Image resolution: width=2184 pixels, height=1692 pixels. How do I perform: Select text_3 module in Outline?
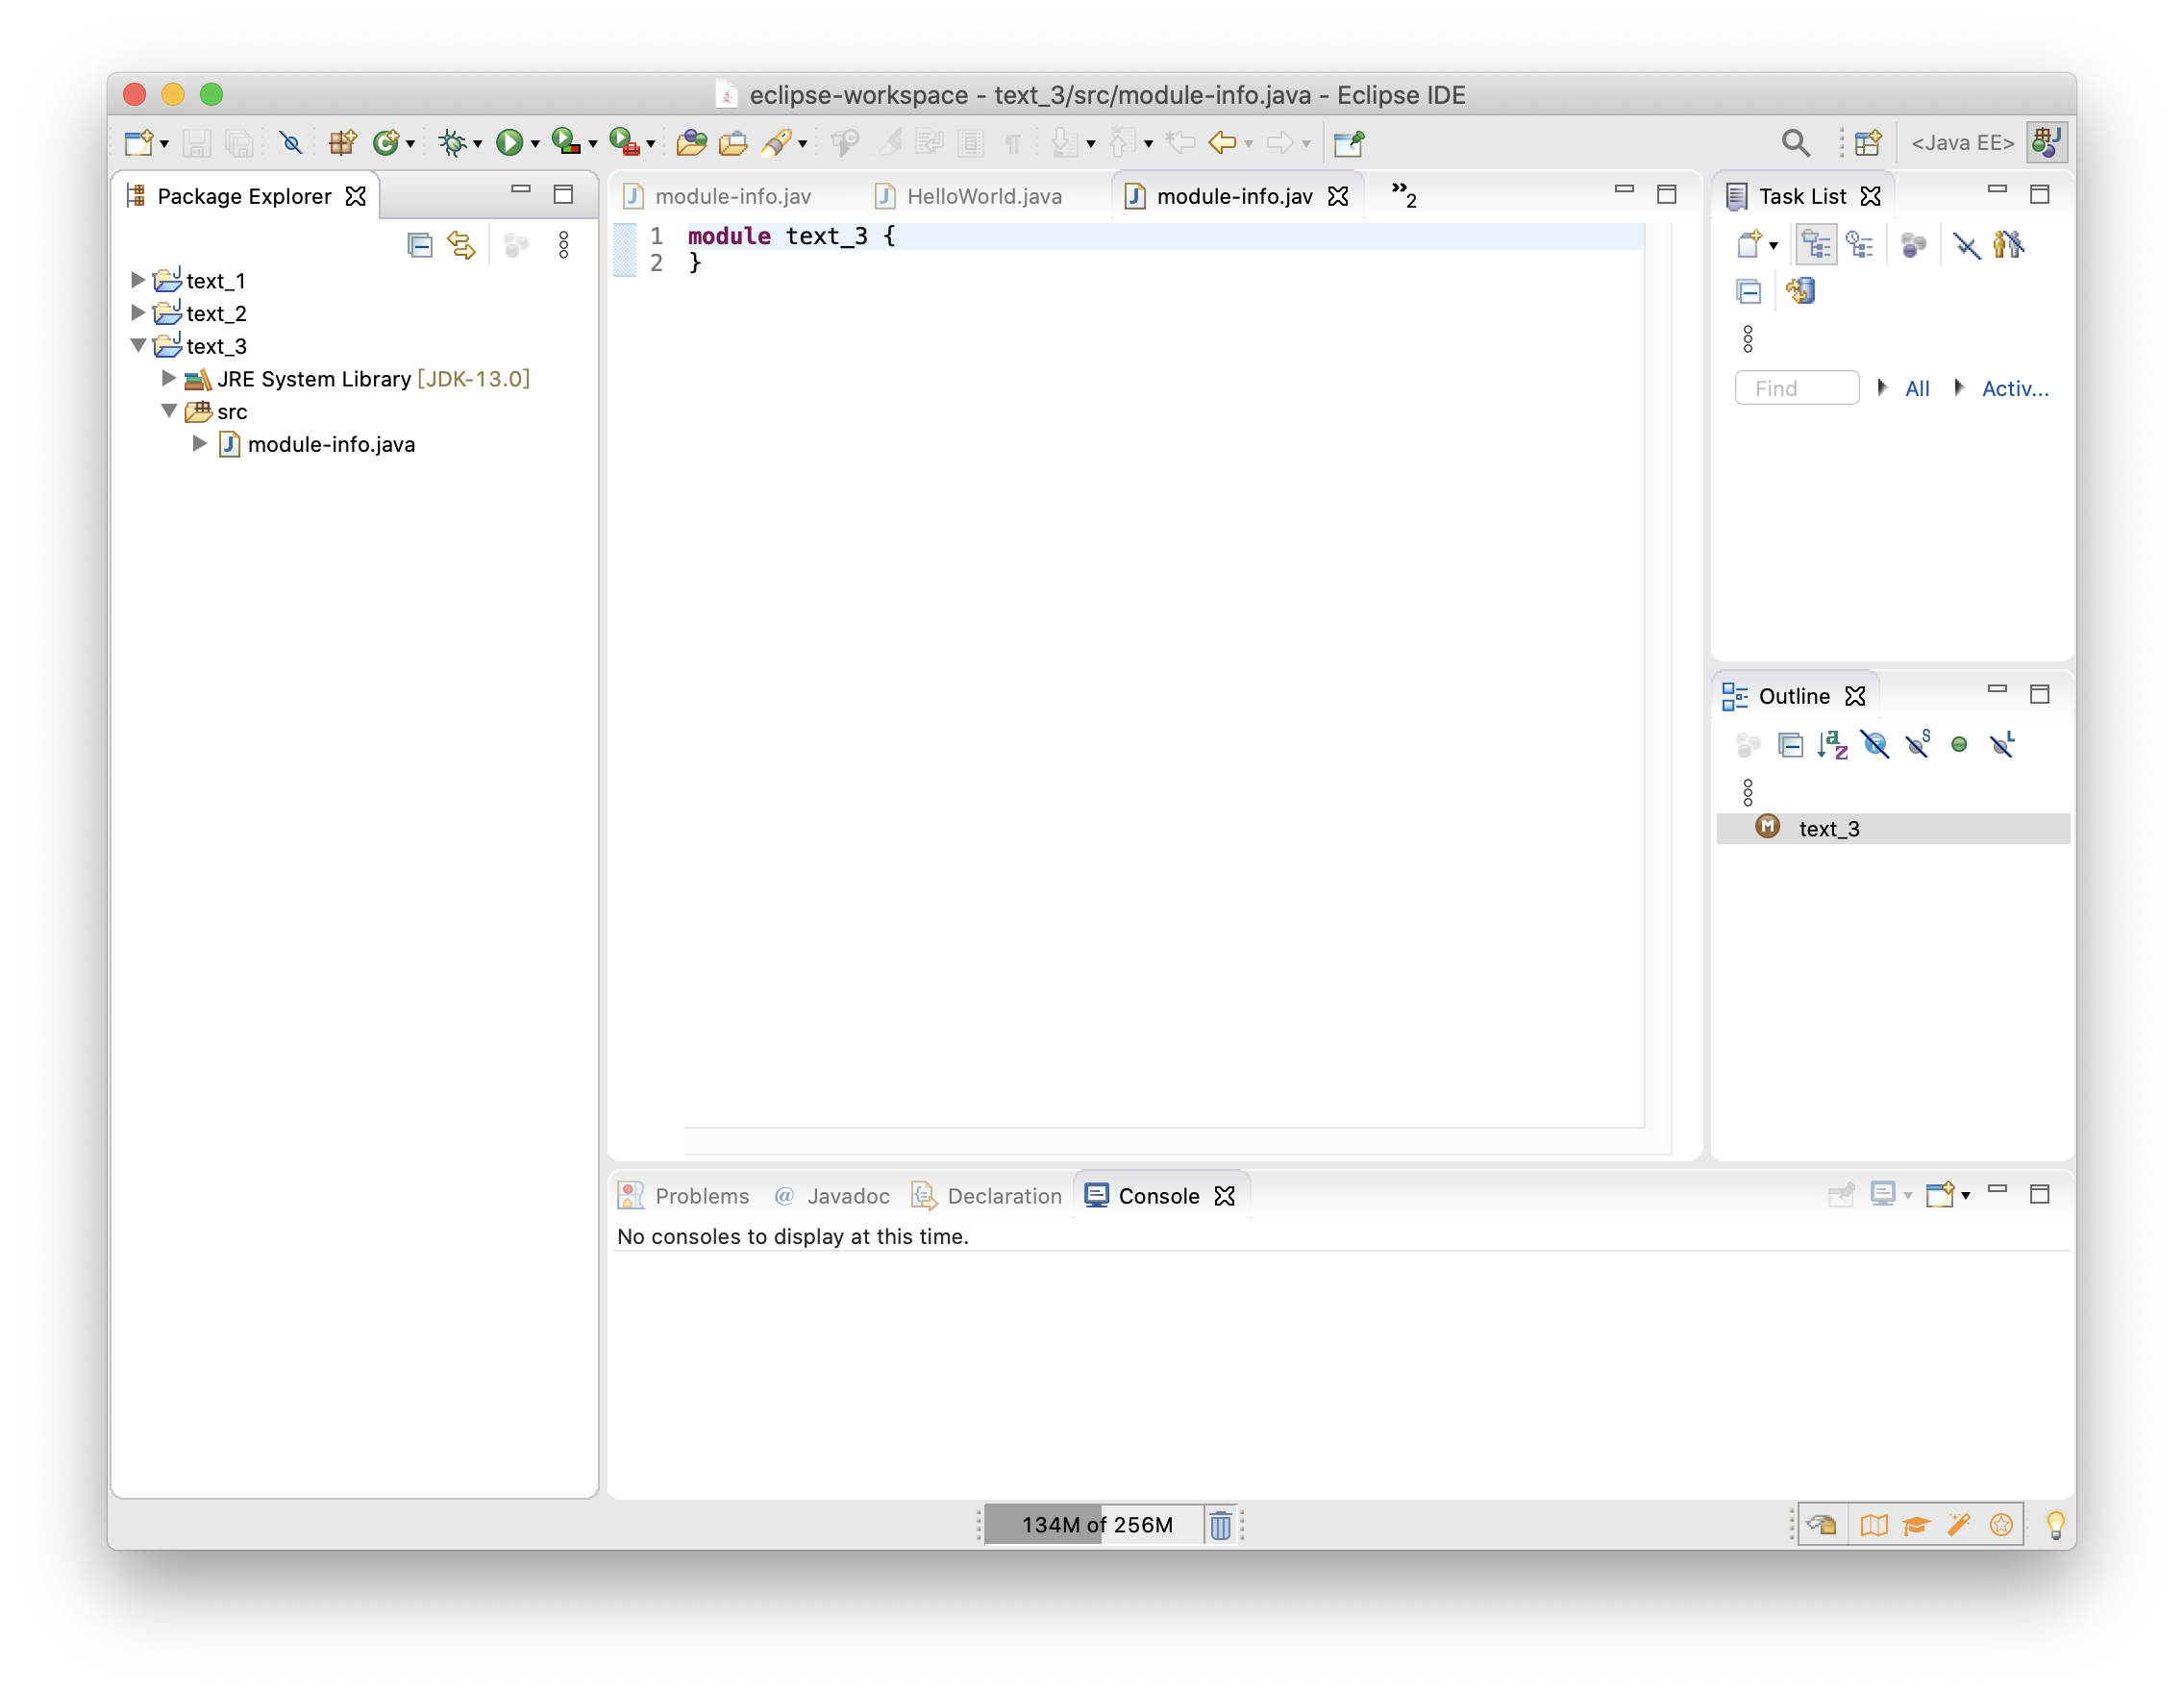tap(1829, 829)
